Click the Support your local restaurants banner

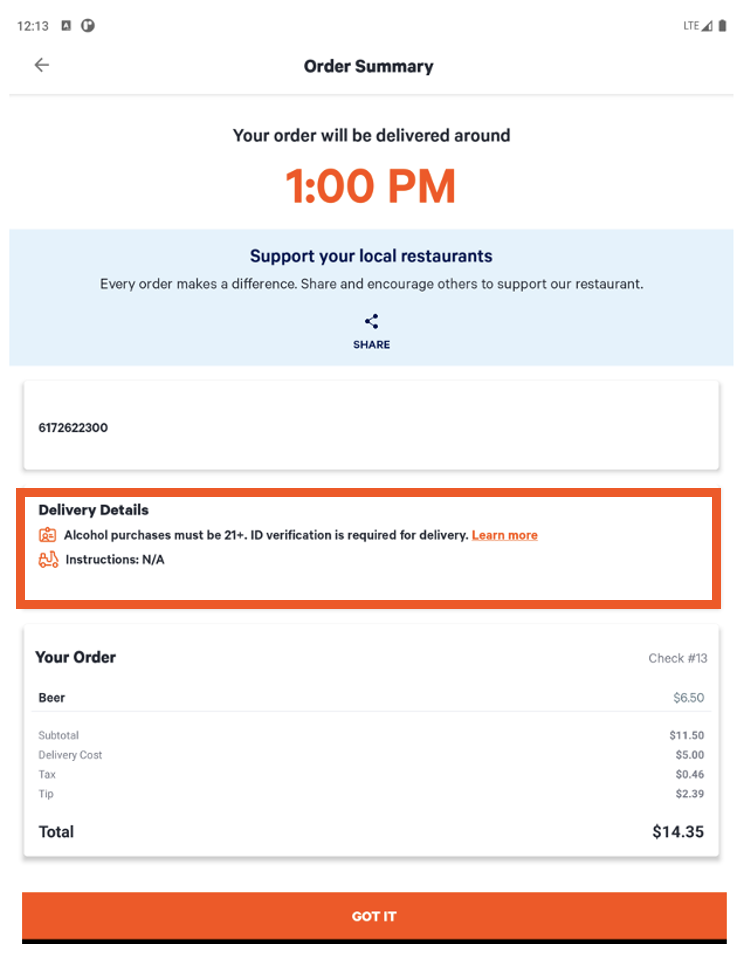click(x=371, y=257)
